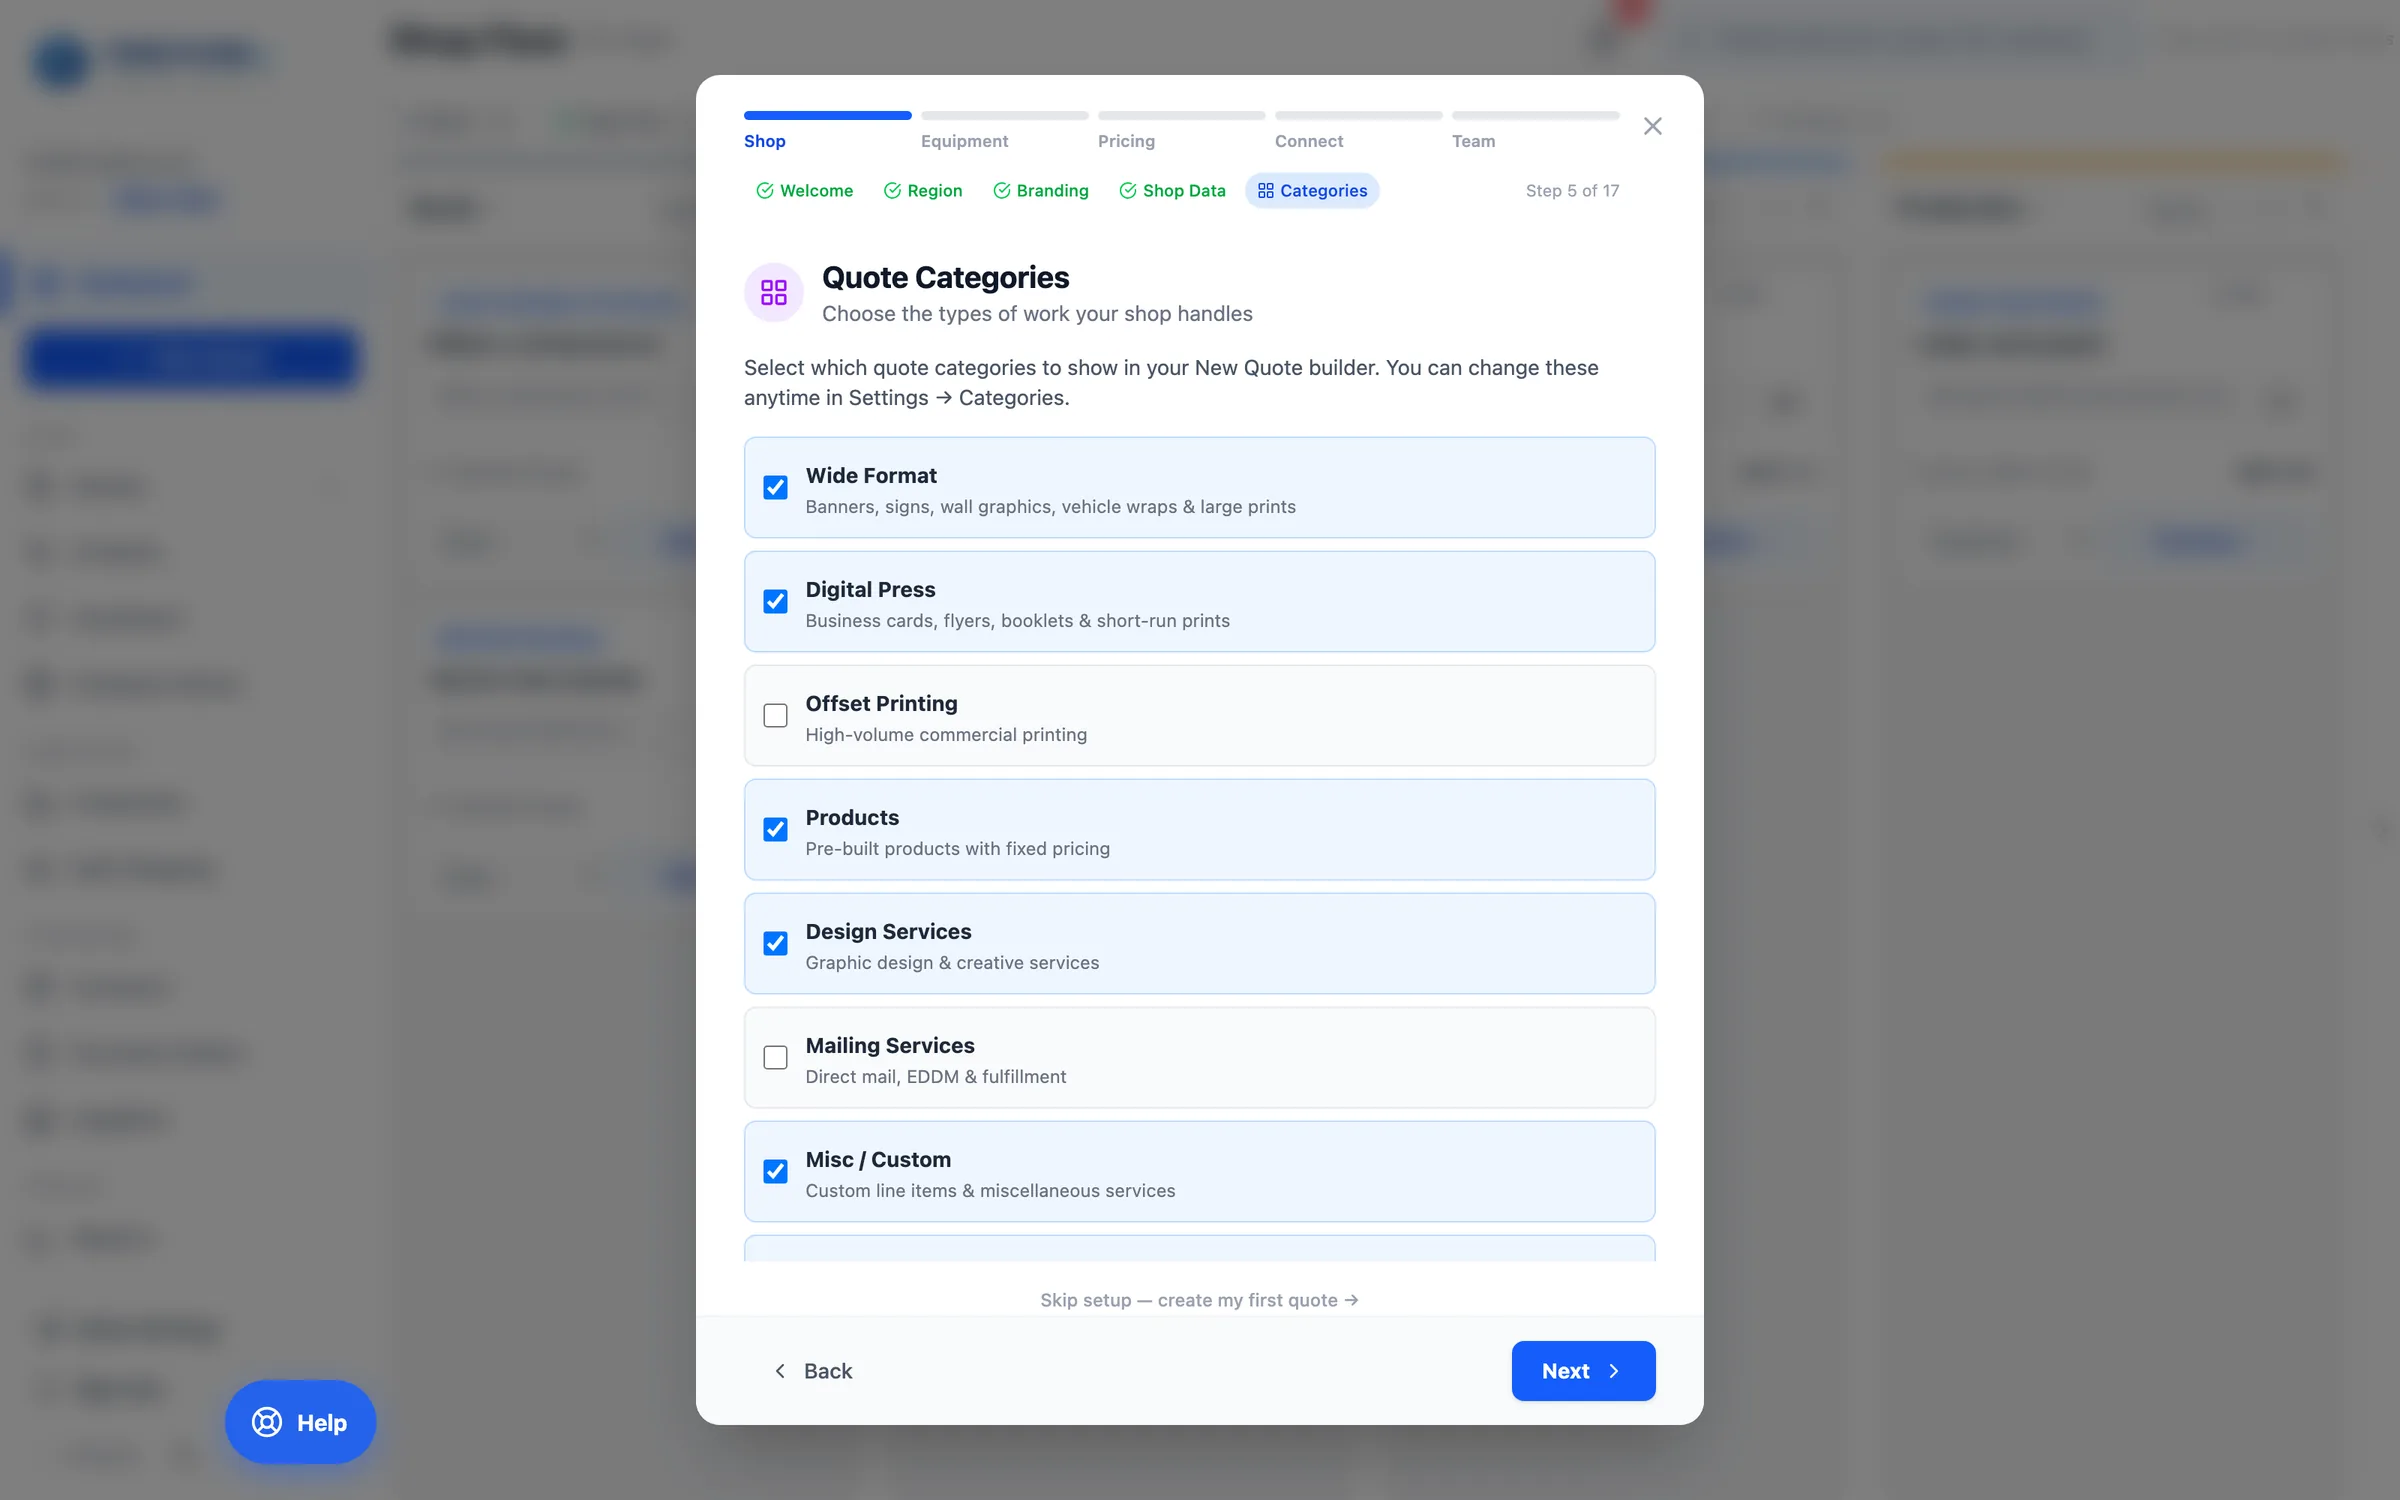
Task: Jump to the Pricing wizard section
Action: click(1126, 141)
